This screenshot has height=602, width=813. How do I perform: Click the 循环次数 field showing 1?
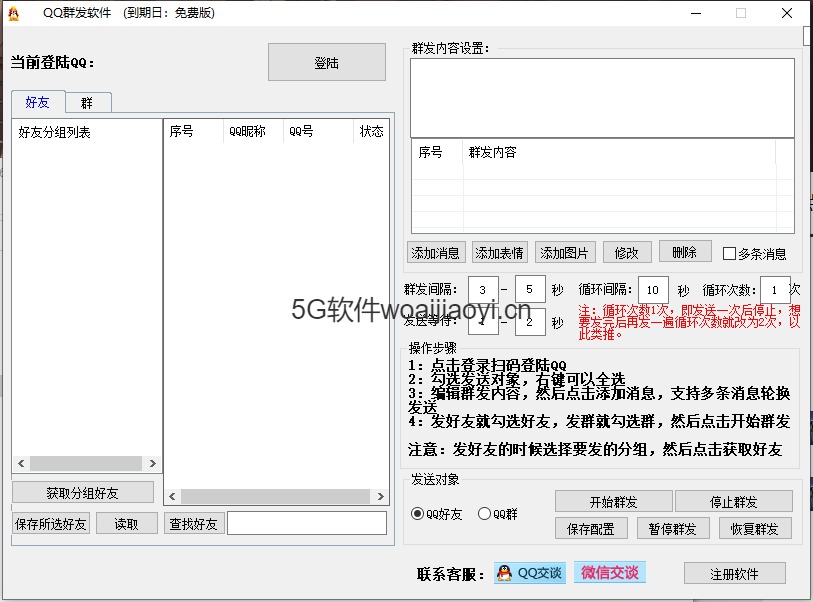tap(775, 289)
